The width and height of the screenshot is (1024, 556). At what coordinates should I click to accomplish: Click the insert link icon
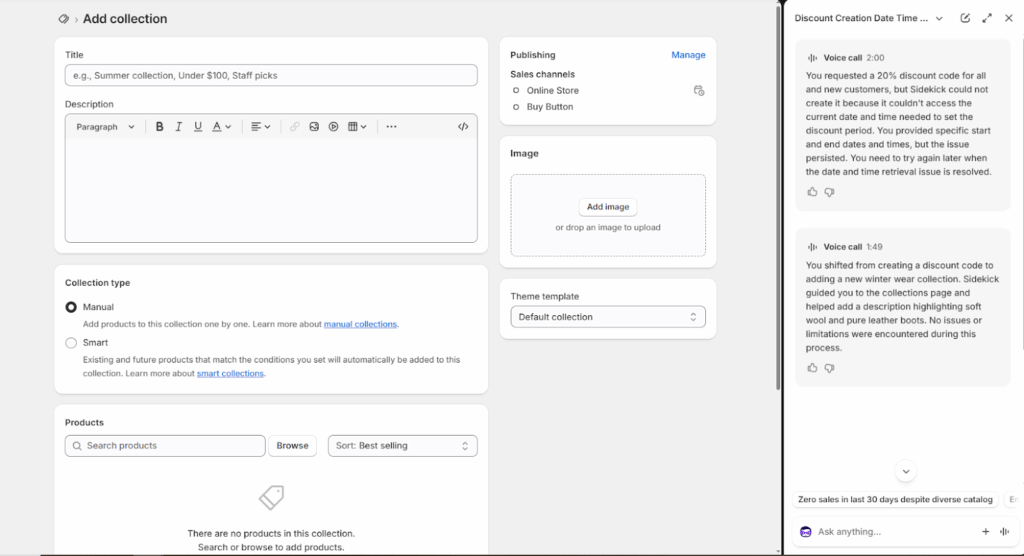(x=295, y=127)
